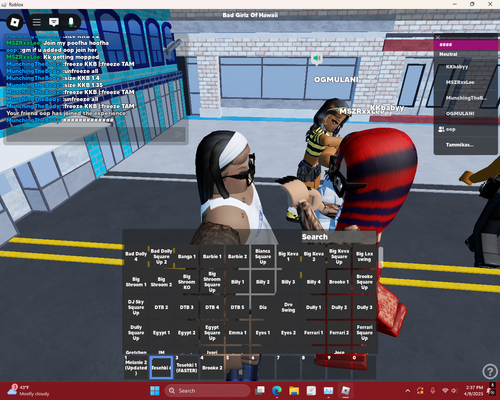Select the Dully Square Up tile
500x400 pixels.
136,333
